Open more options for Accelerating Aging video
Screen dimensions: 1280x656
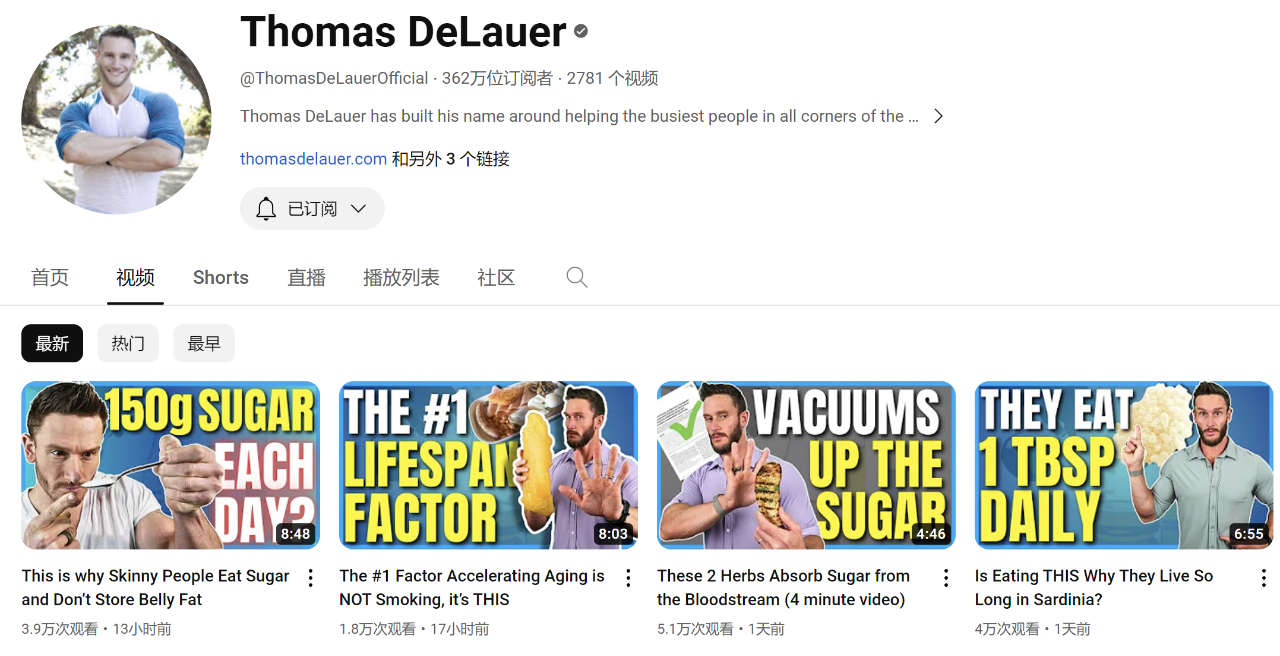628,578
